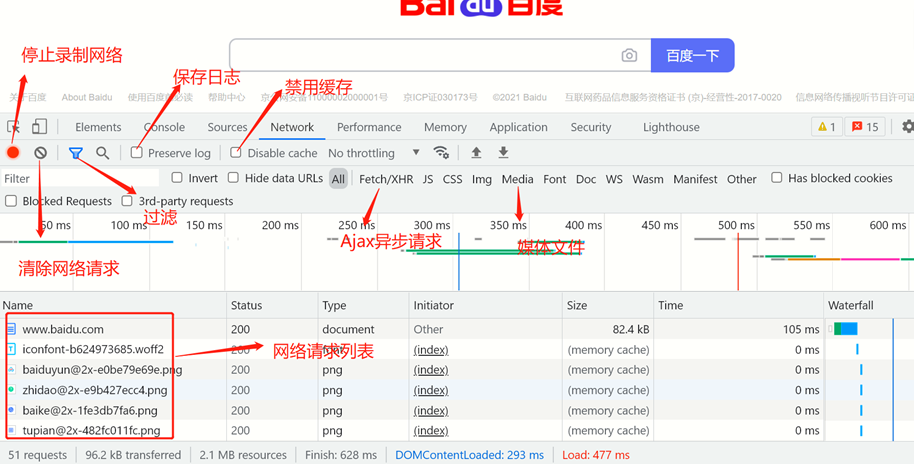Screen dimensions: 914x464
Task: Sort by Time column header
Action: 738,305
